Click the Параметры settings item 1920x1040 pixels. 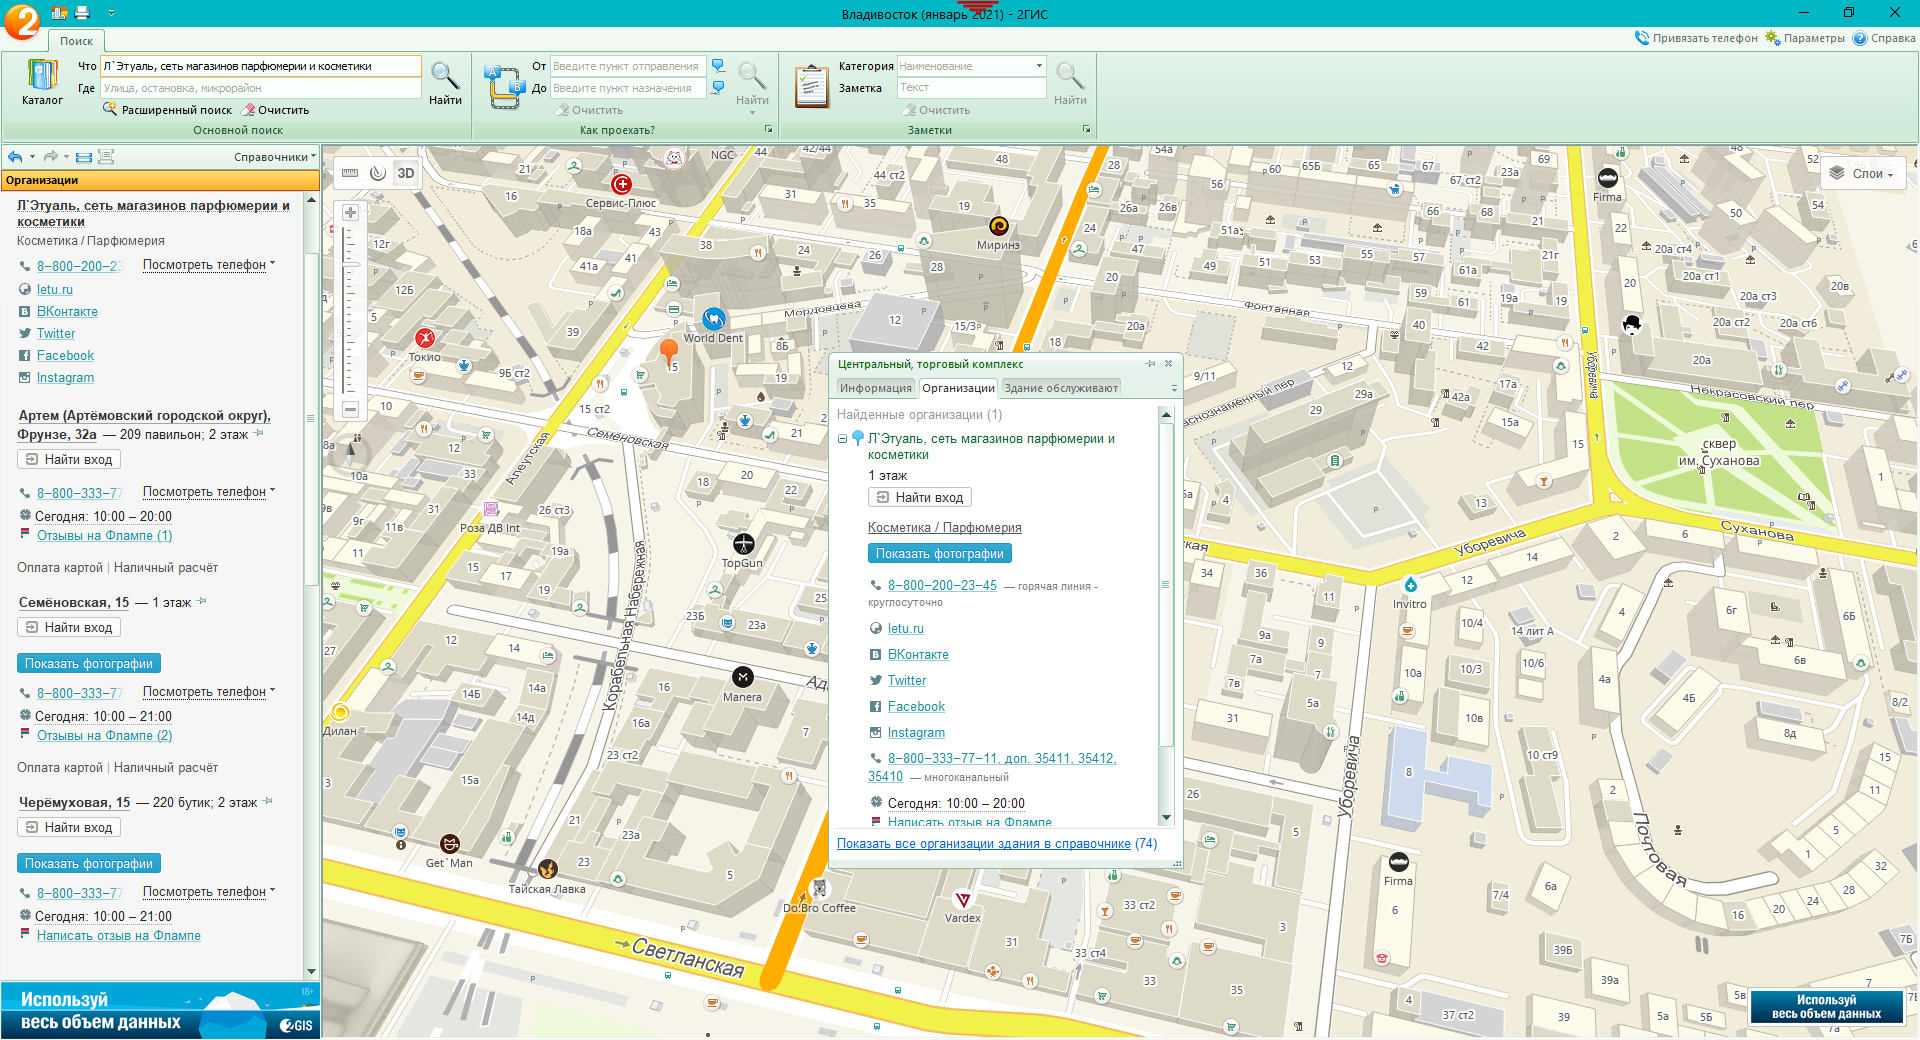click(1805, 38)
